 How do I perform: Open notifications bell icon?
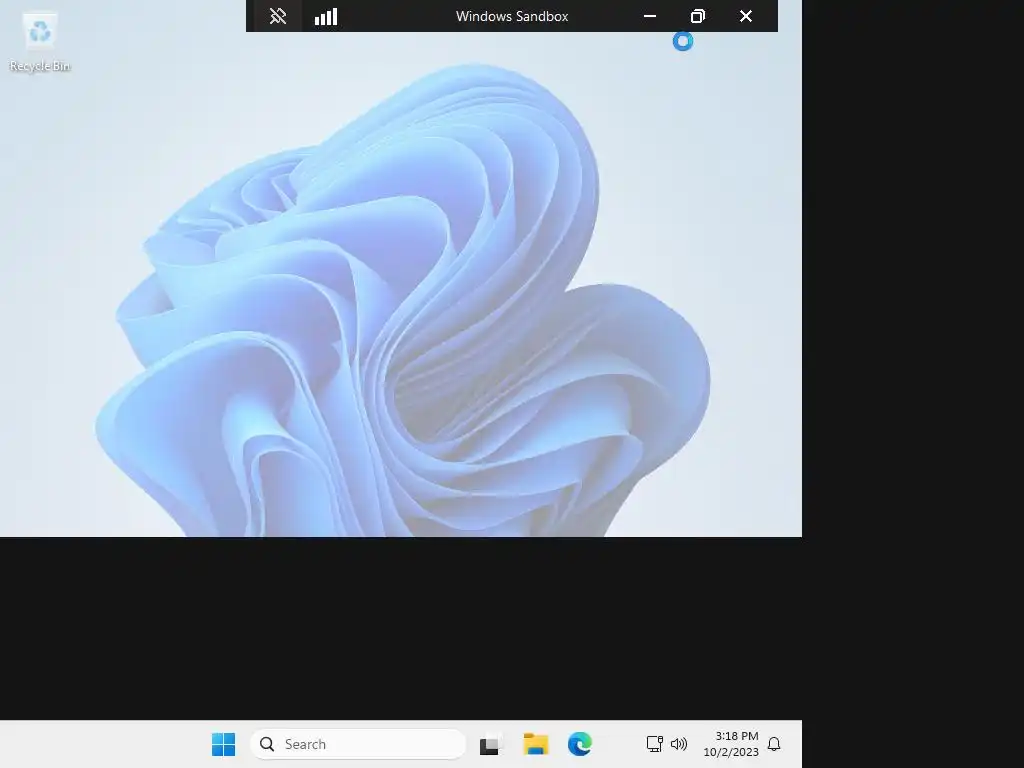click(774, 744)
